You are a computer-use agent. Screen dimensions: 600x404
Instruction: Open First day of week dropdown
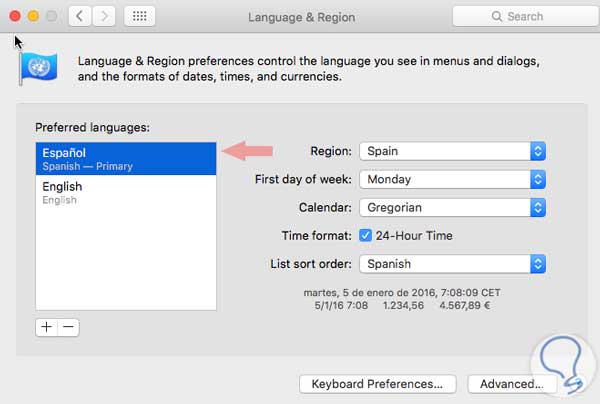[452, 180]
